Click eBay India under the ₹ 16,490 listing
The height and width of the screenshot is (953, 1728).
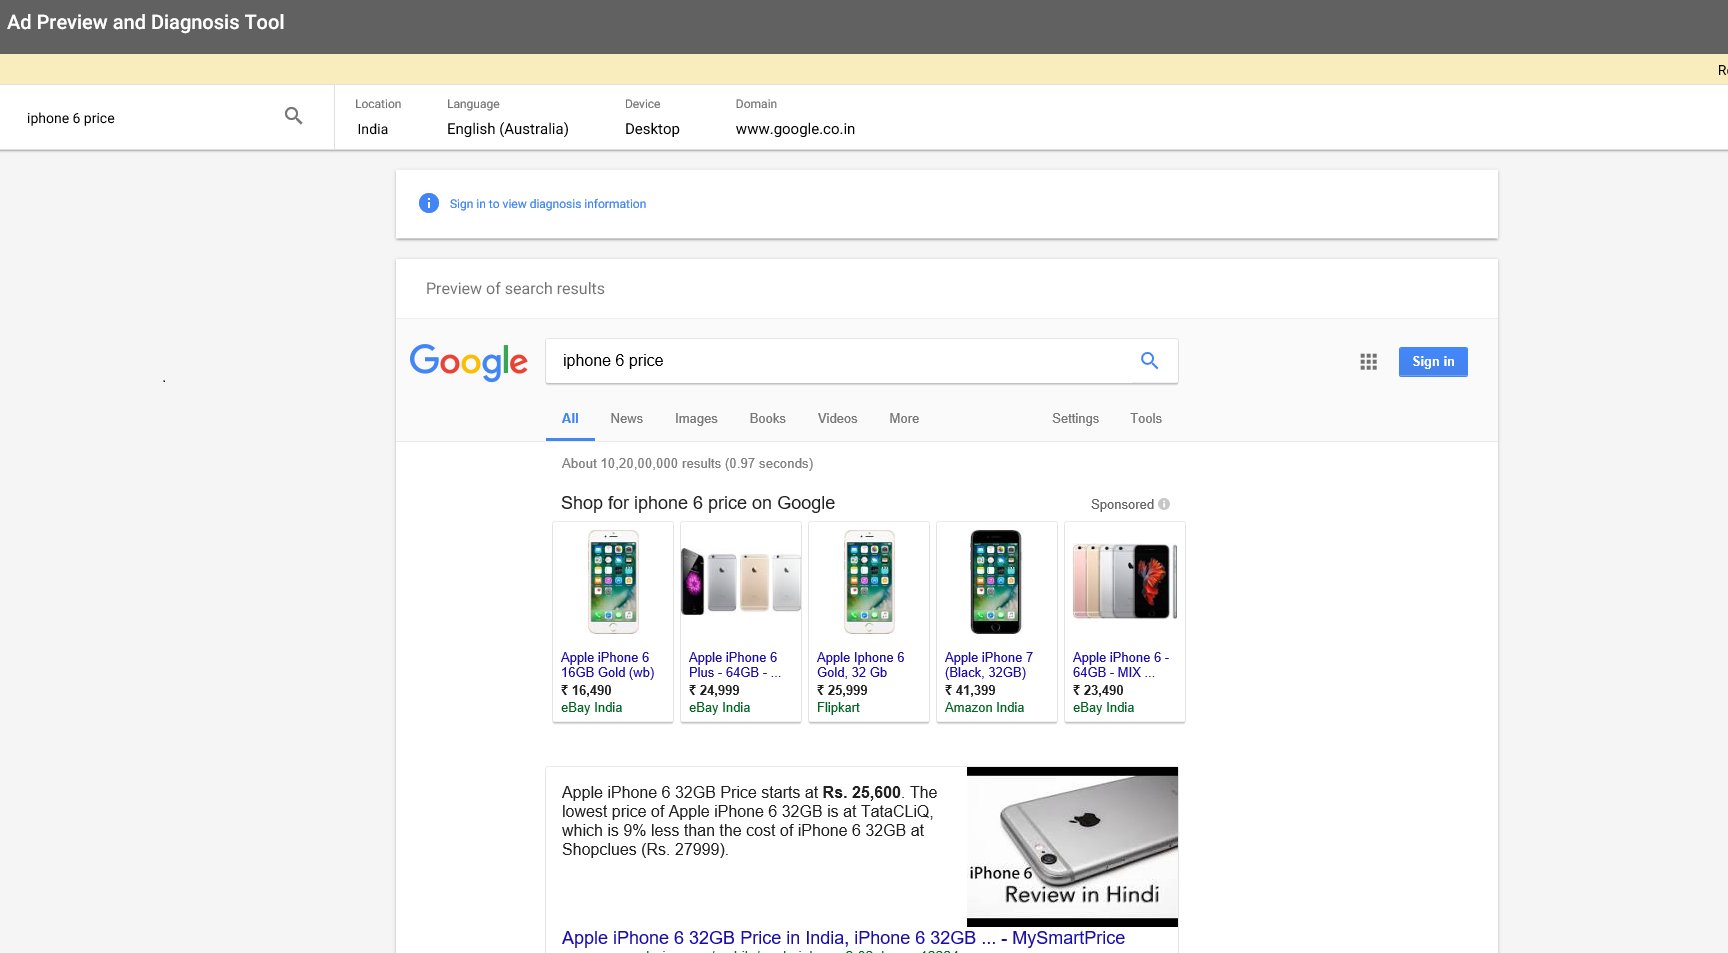(x=591, y=707)
